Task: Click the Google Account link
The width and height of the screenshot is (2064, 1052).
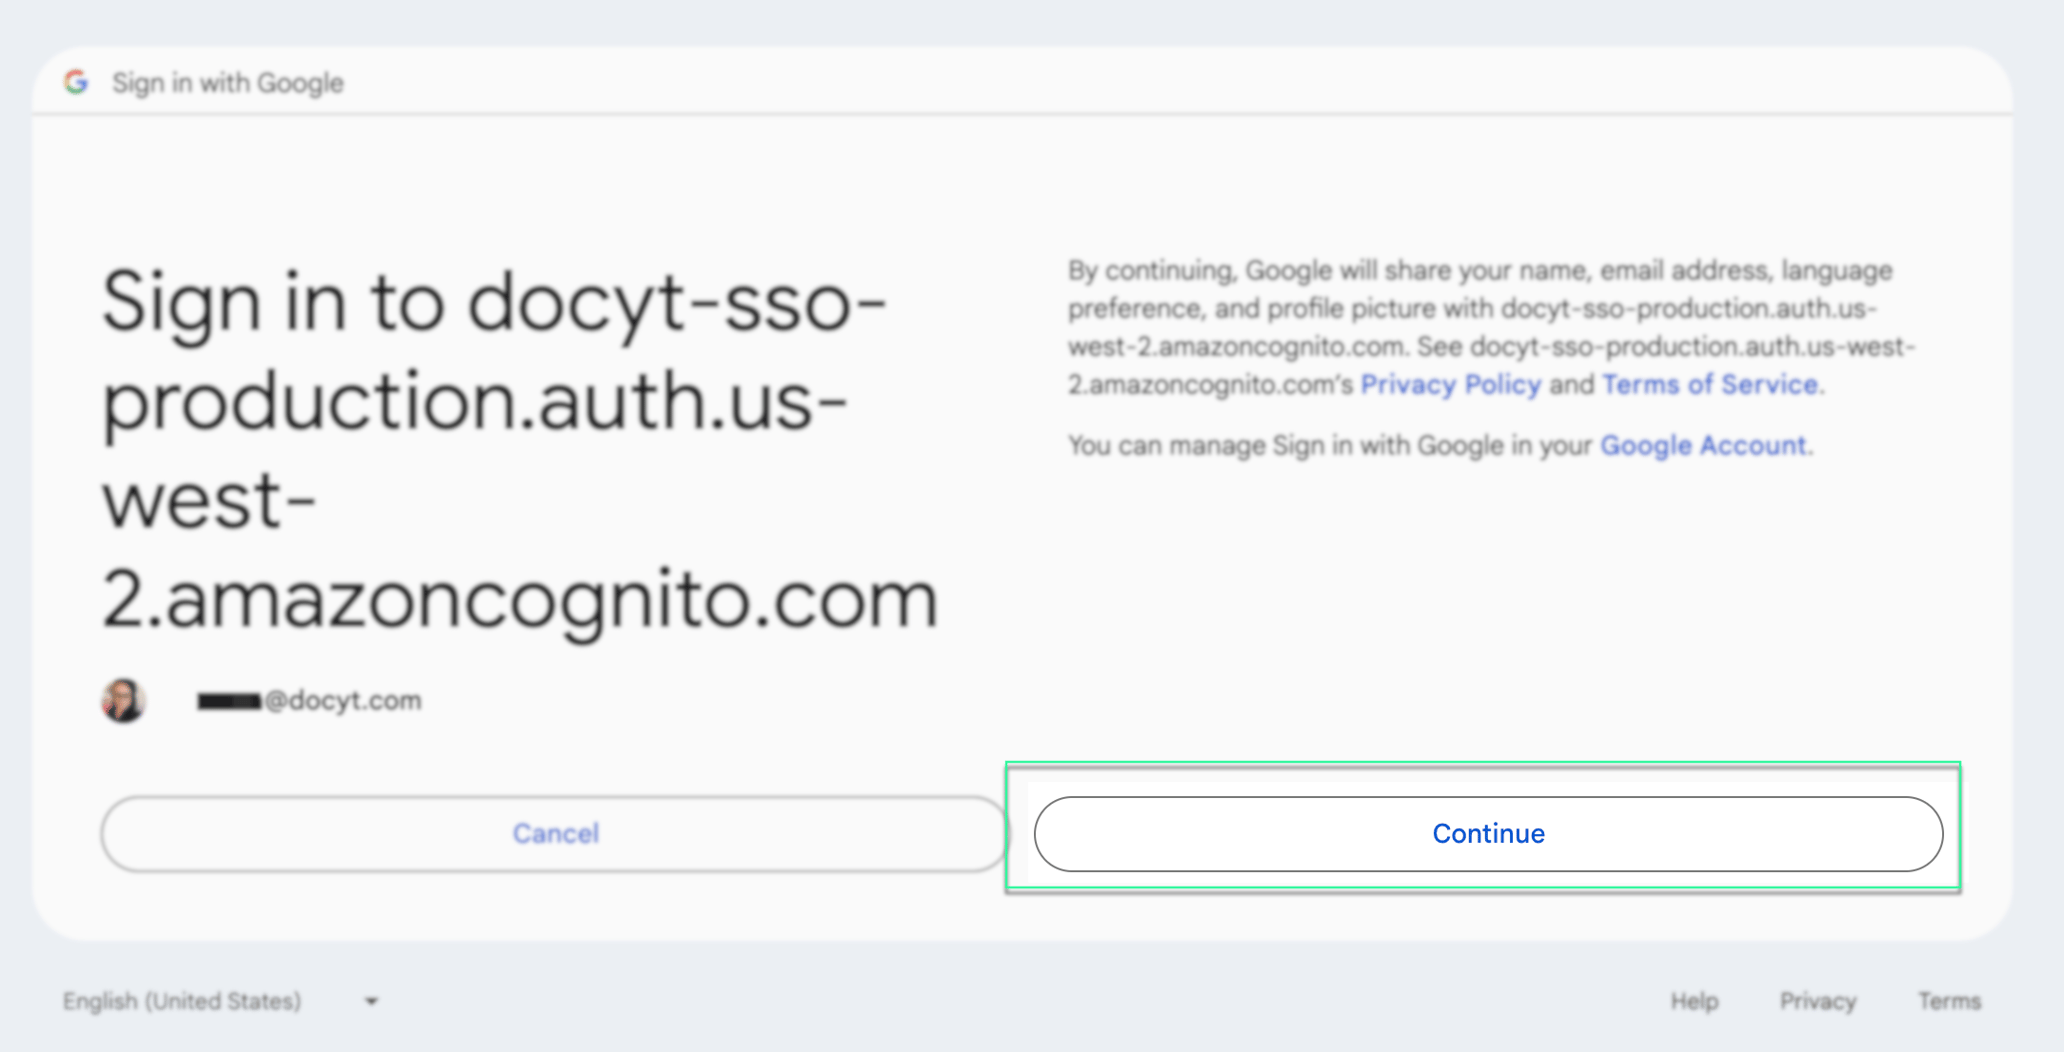Action: click(1704, 446)
